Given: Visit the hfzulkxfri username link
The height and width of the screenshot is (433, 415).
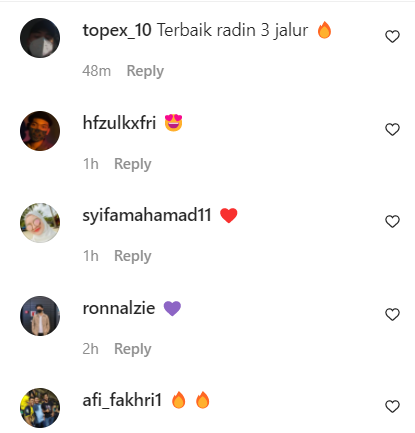Looking at the screenshot, I should click(x=119, y=123).
